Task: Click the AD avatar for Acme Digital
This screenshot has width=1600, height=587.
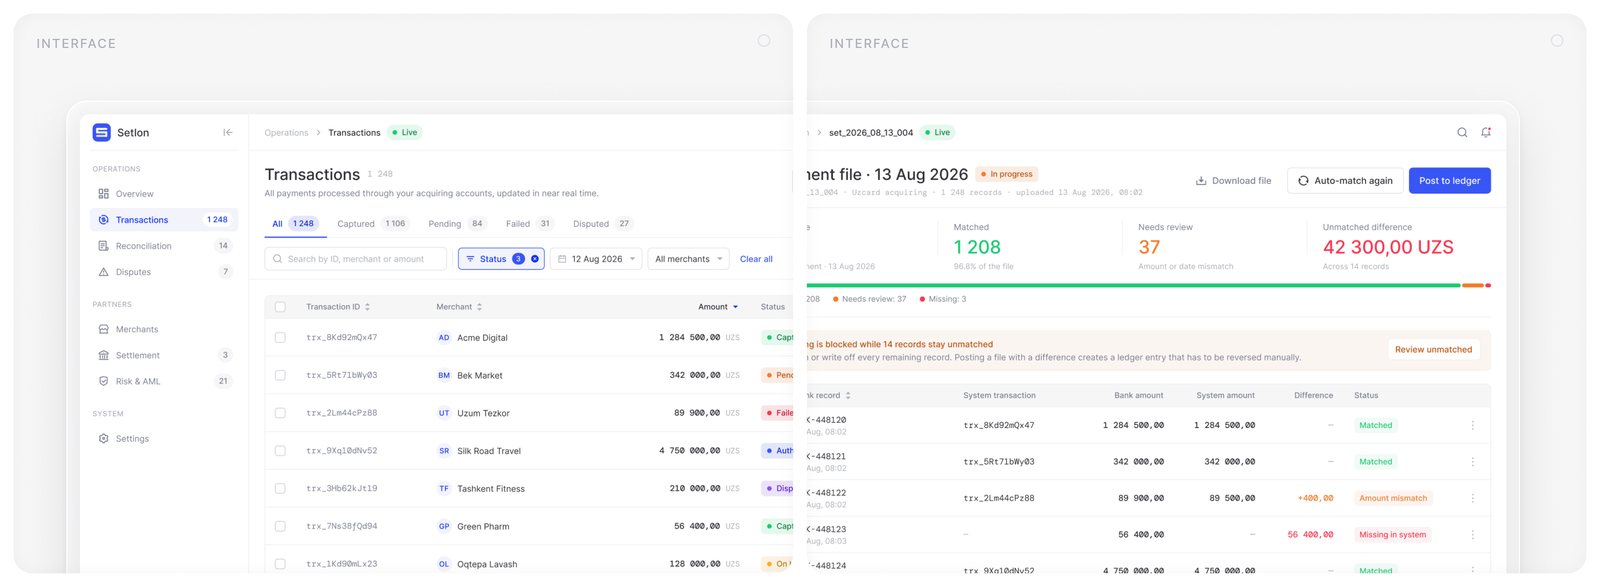Action: [444, 338]
